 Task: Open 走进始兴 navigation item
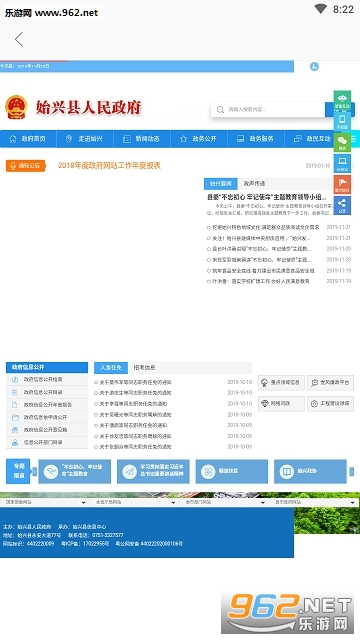[85, 139]
